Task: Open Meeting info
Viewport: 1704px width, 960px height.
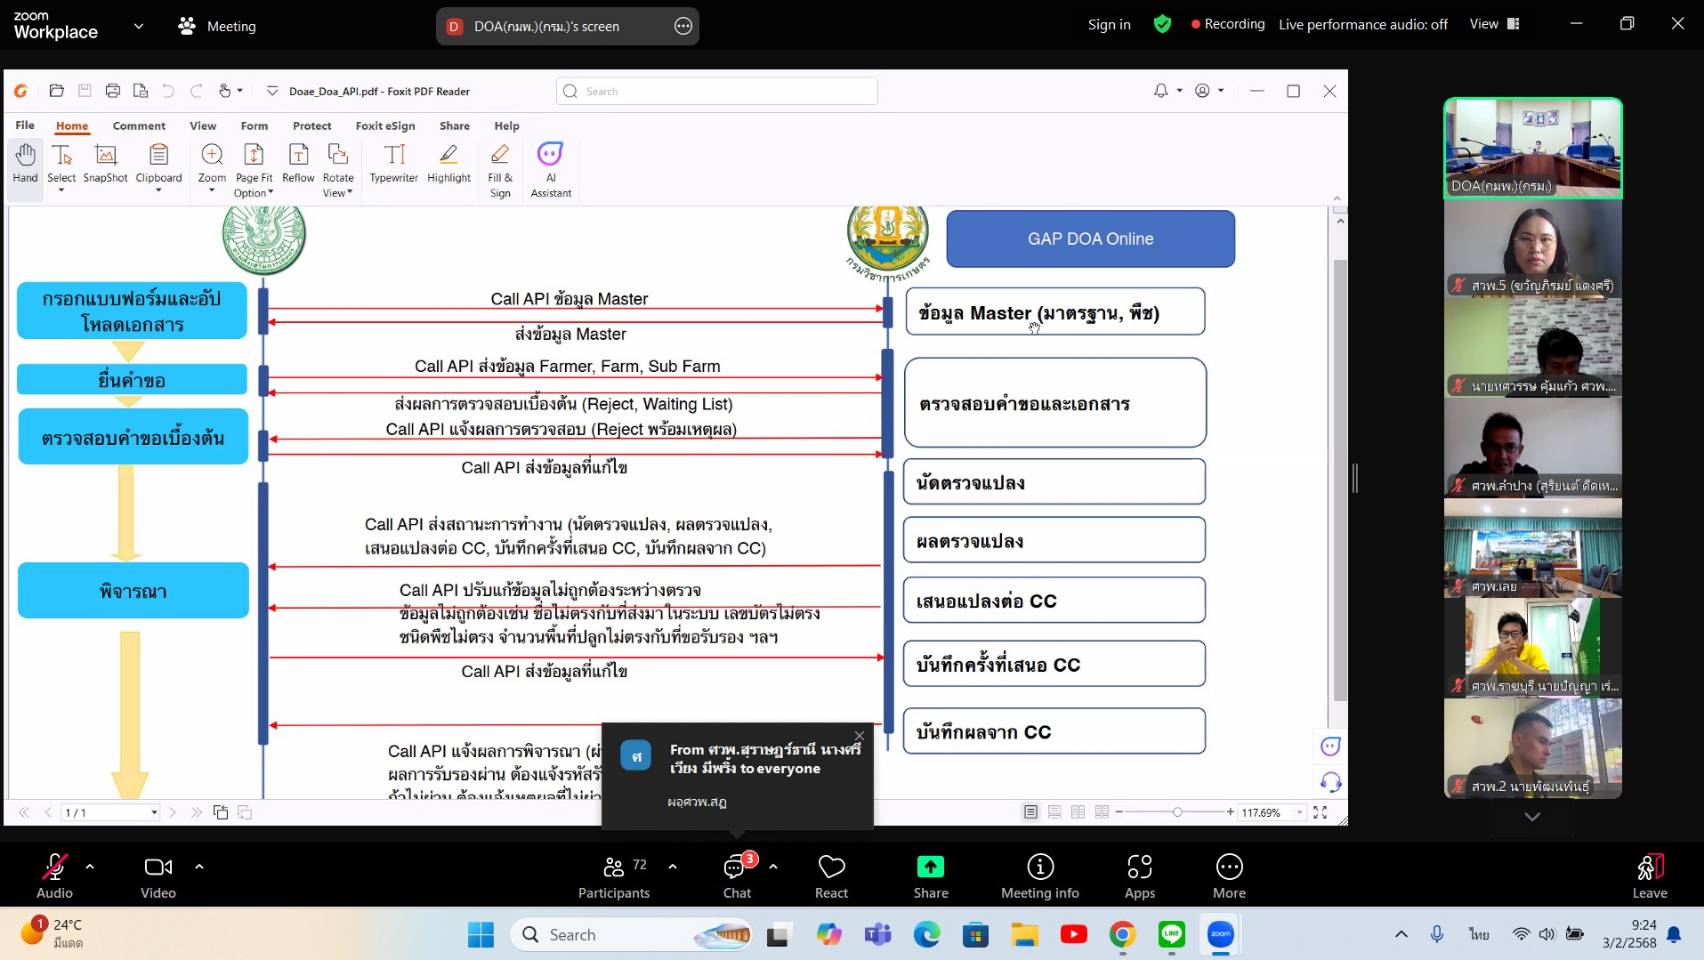Action: pyautogui.click(x=1040, y=875)
